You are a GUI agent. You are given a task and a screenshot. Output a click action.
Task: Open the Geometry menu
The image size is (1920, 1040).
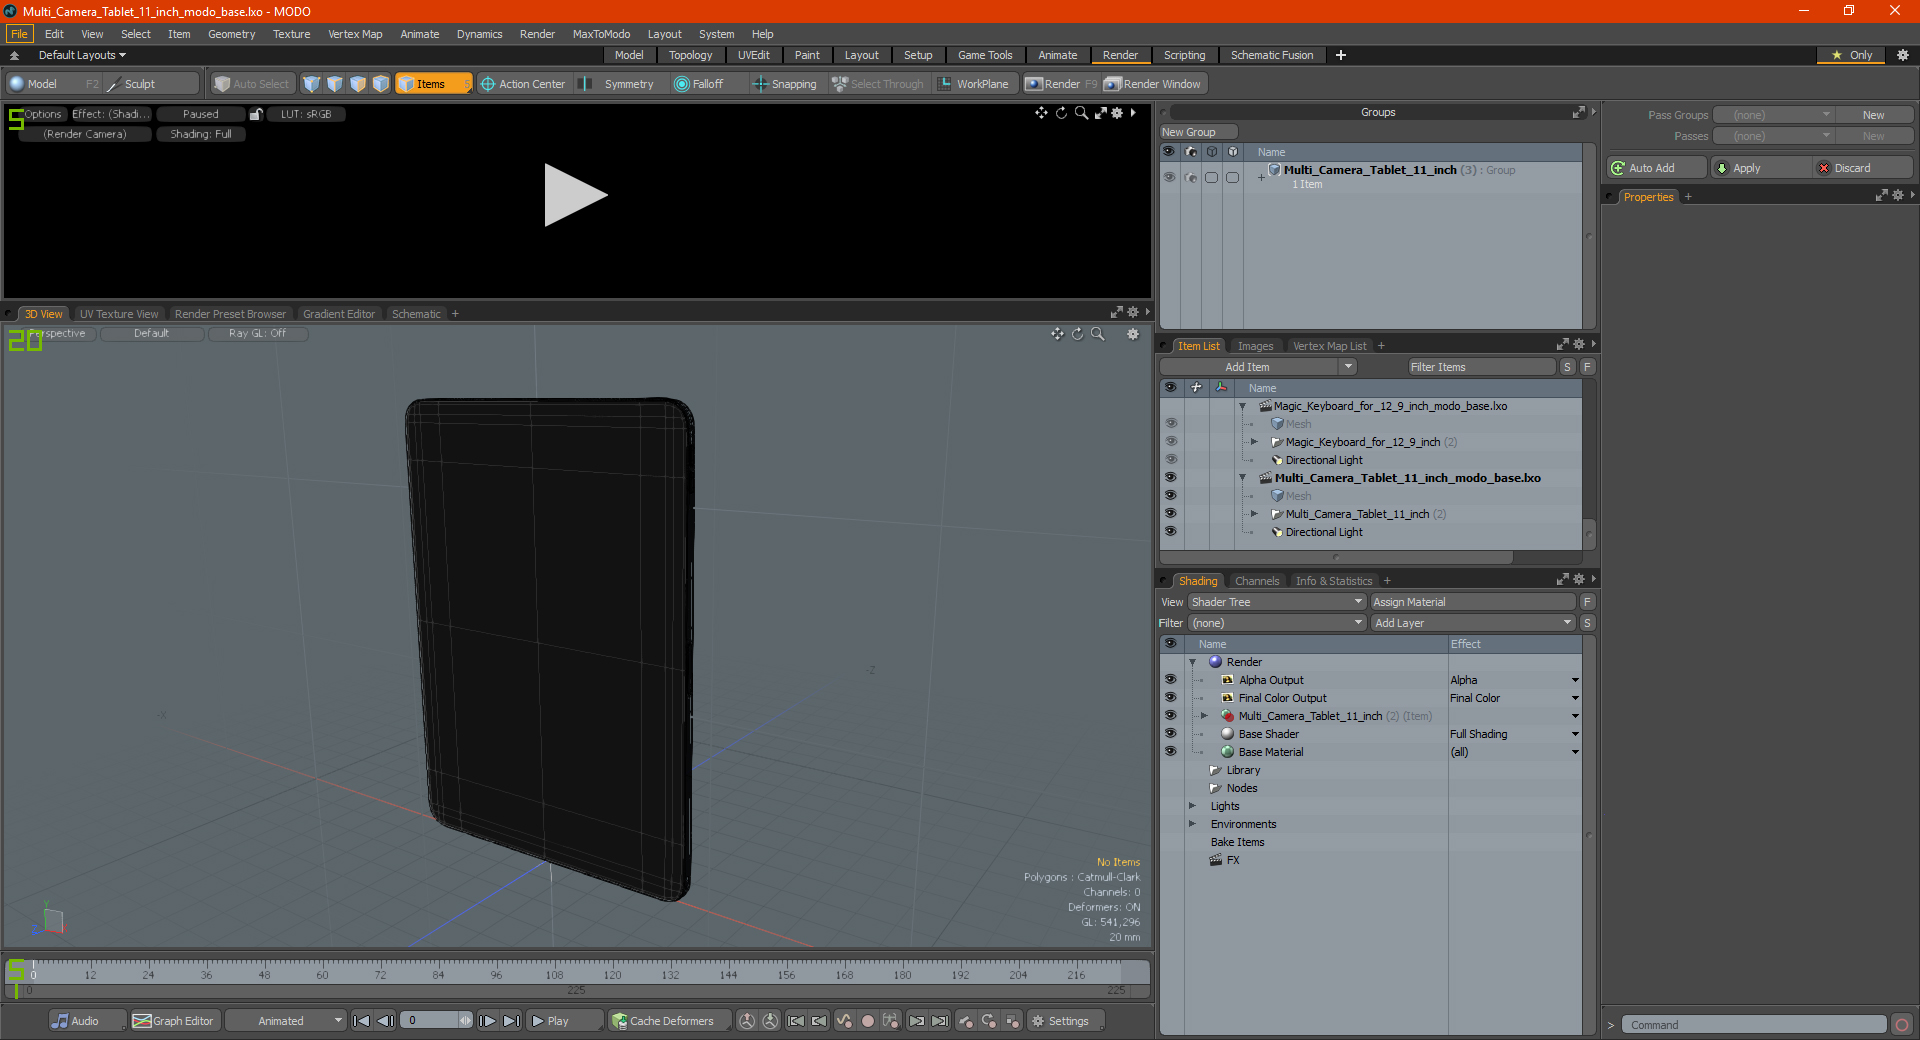[x=231, y=34]
